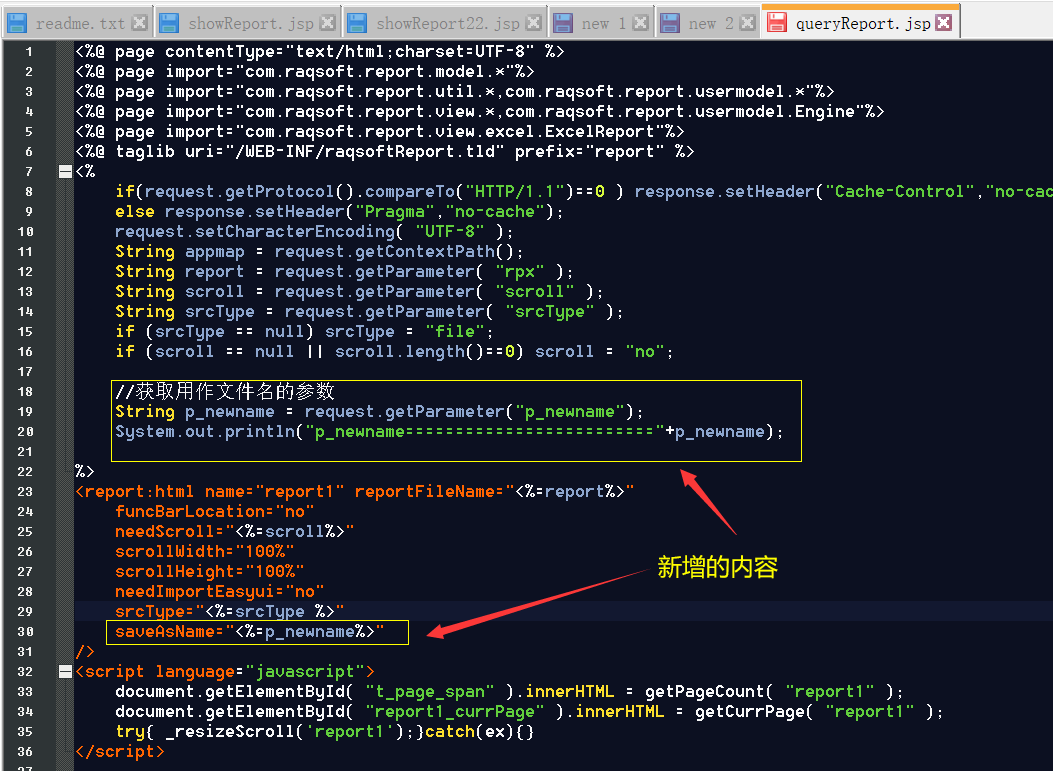Switch to the showReport.jsp tab

tap(250, 24)
